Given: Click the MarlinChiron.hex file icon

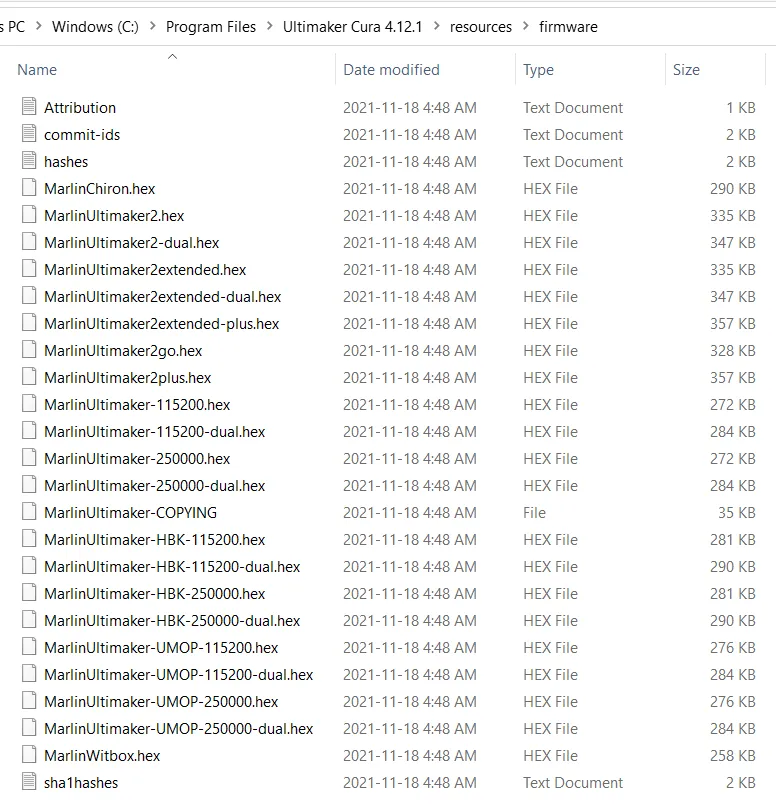Looking at the screenshot, I should click(29, 188).
